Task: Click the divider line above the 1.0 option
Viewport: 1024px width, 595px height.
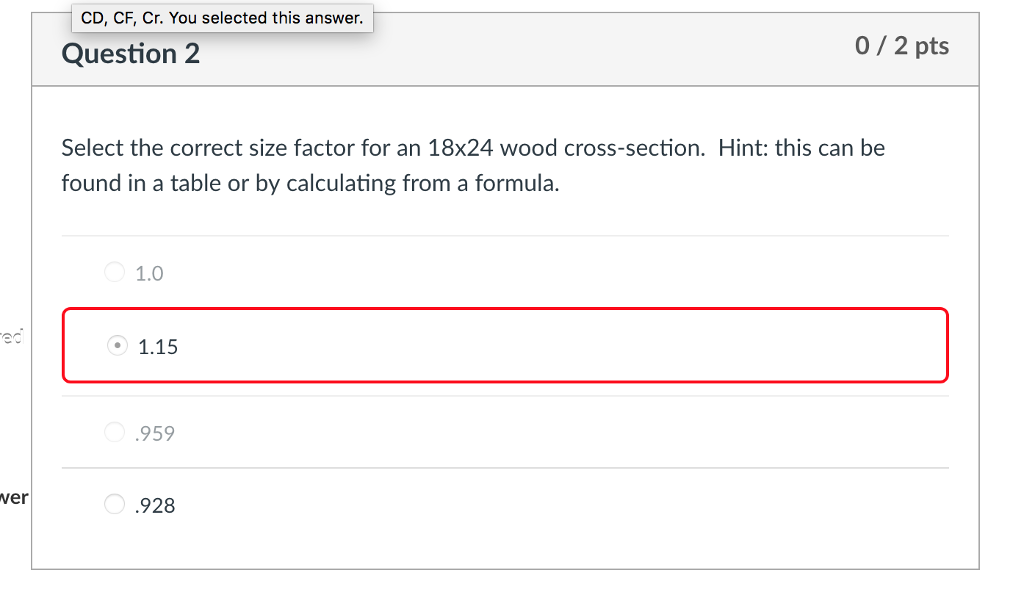Action: pos(505,236)
